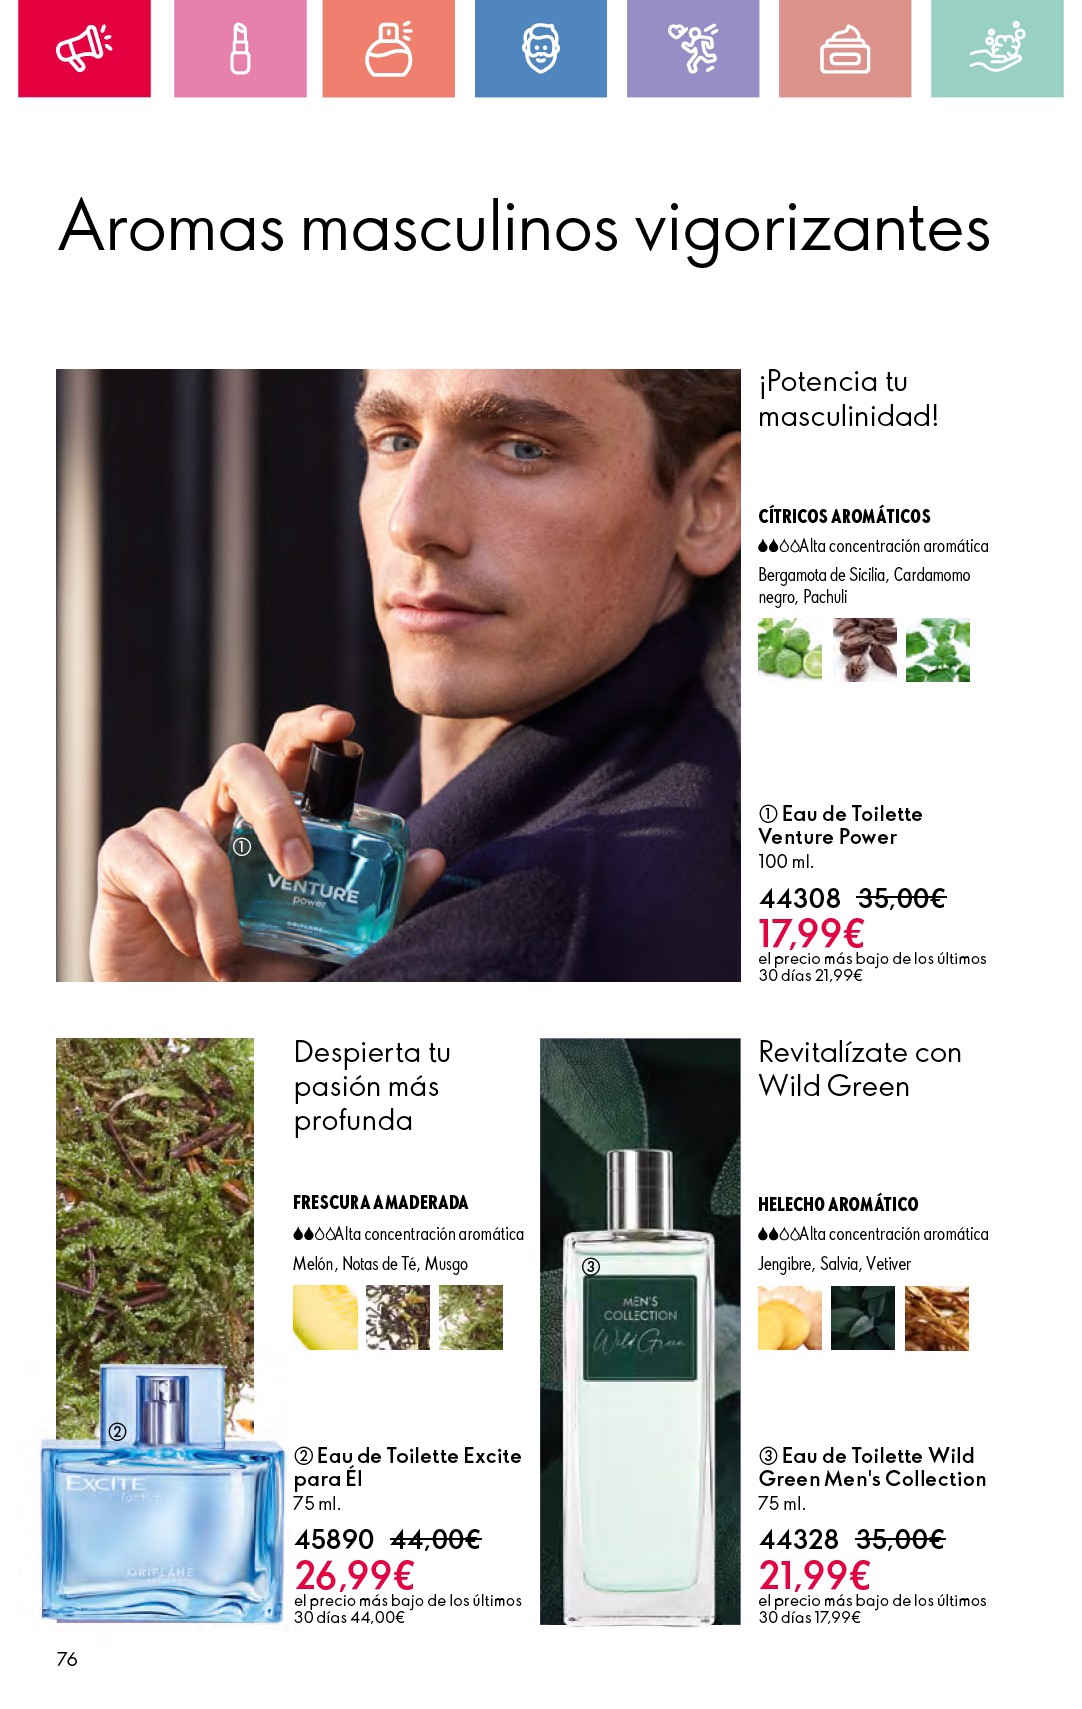
Task: Open Eau de Toilette Venture Power product title
Action: [x=840, y=825]
